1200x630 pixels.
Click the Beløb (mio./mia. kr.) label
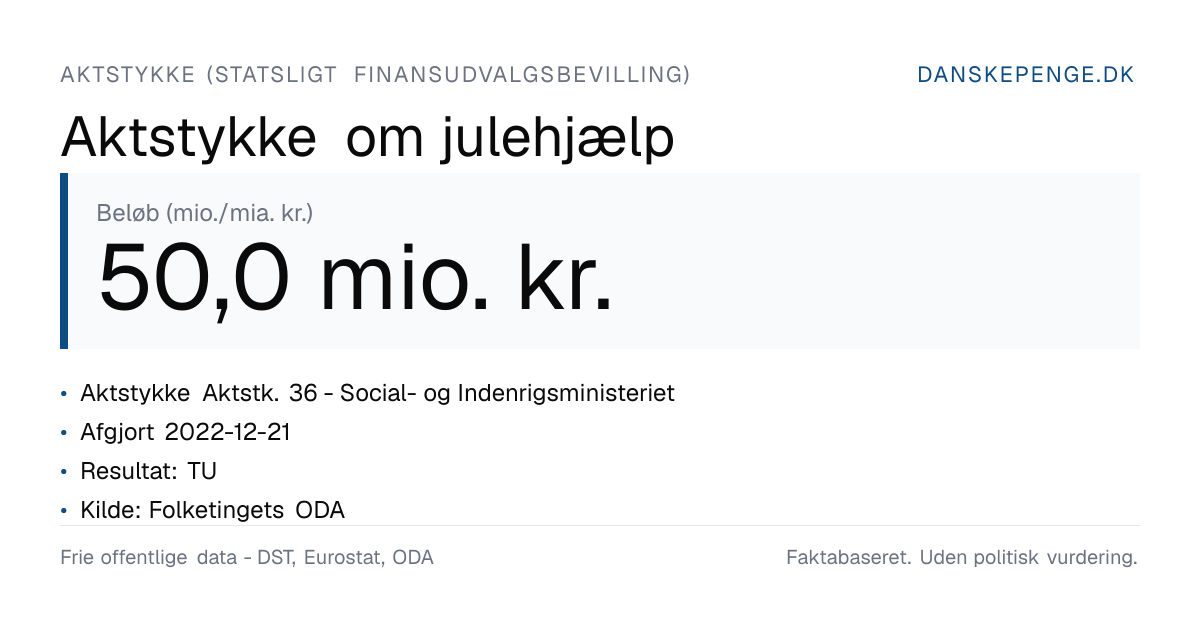[x=205, y=213]
